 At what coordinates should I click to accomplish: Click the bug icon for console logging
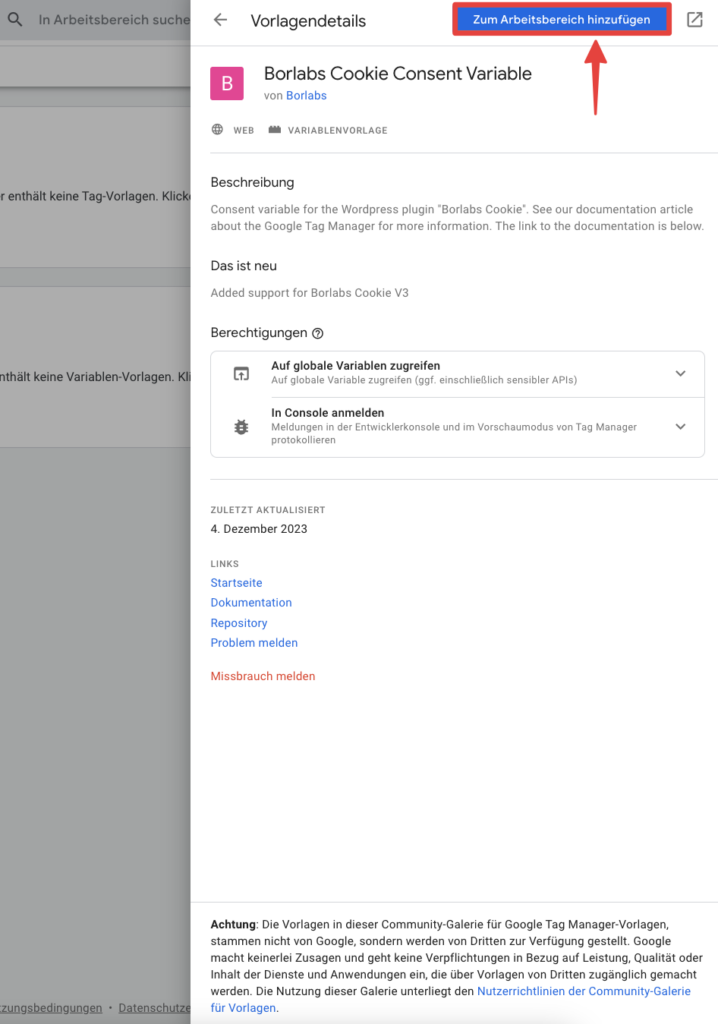241,426
